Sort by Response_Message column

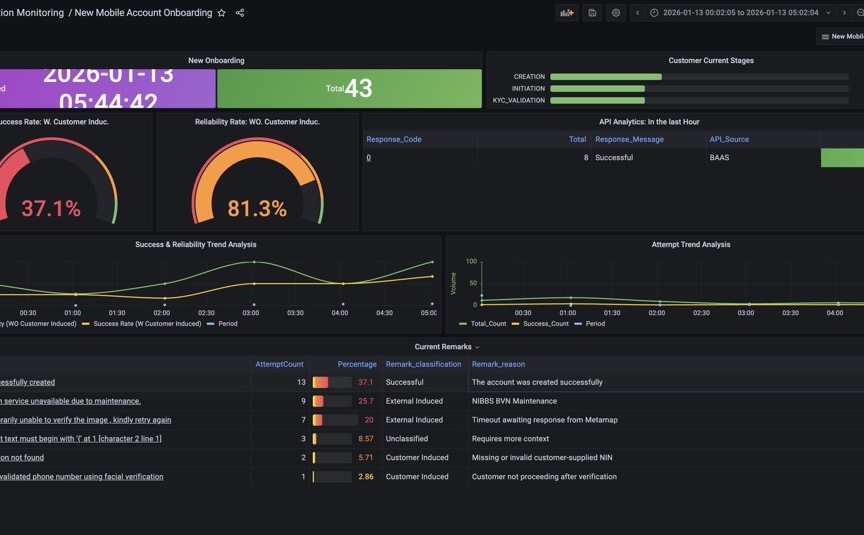[629, 139]
